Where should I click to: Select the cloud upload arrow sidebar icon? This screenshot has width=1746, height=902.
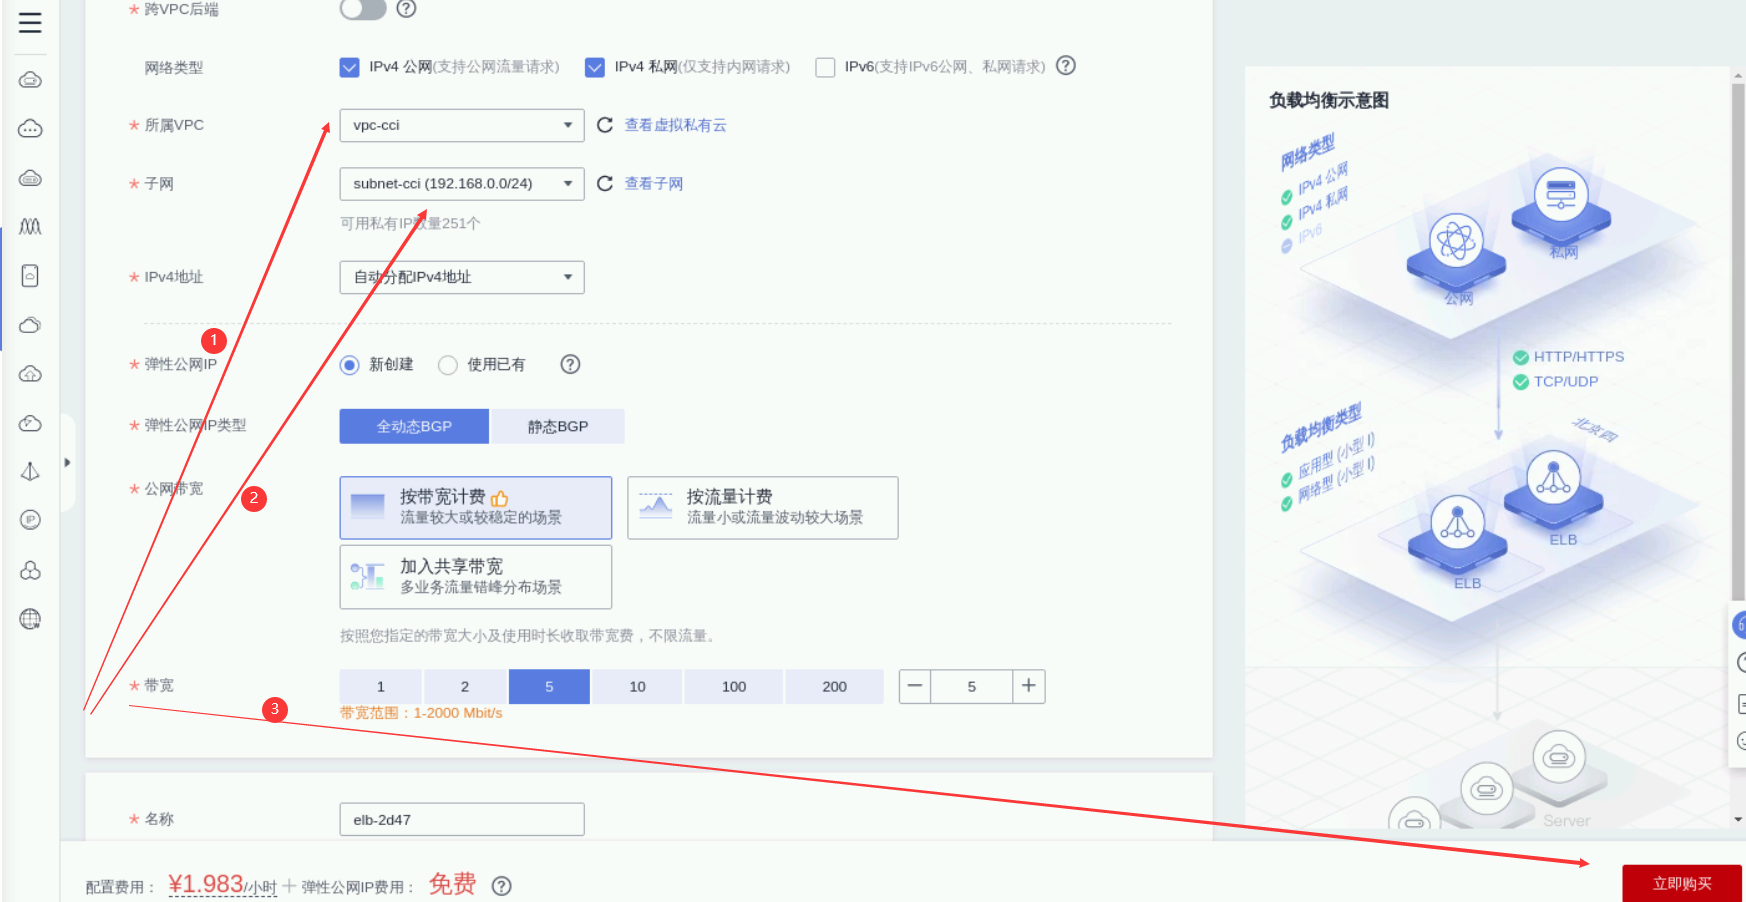pyautogui.click(x=30, y=374)
